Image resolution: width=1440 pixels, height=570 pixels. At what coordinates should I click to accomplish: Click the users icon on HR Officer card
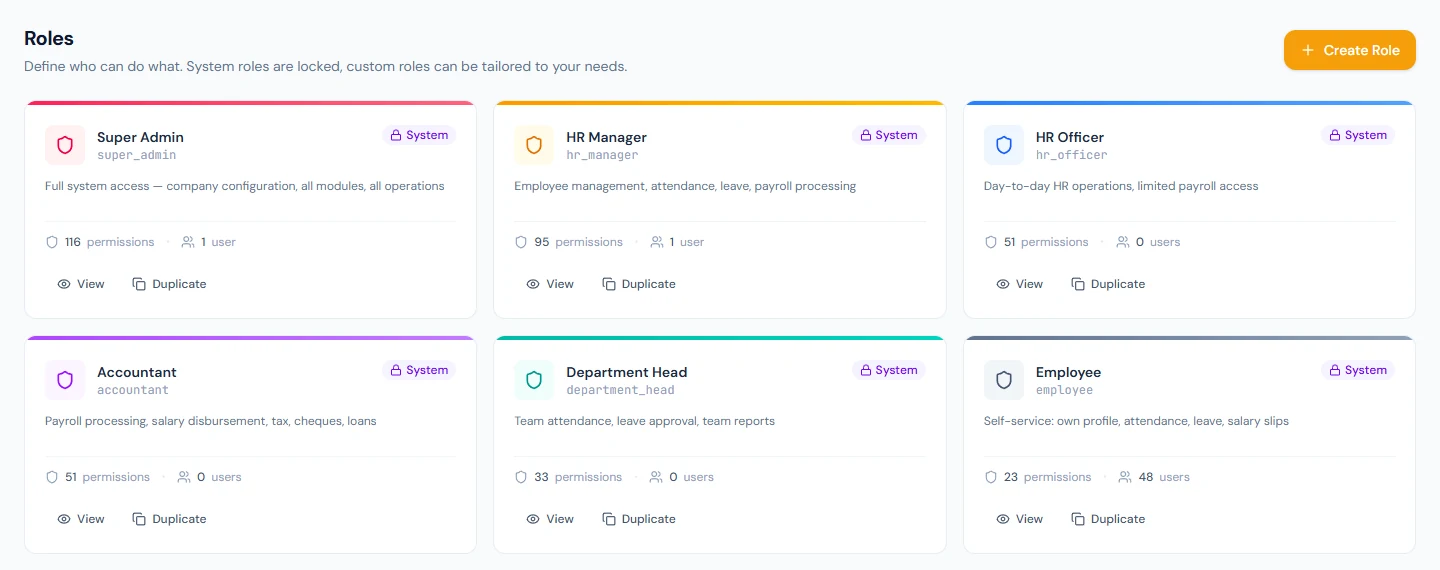pos(1123,242)
